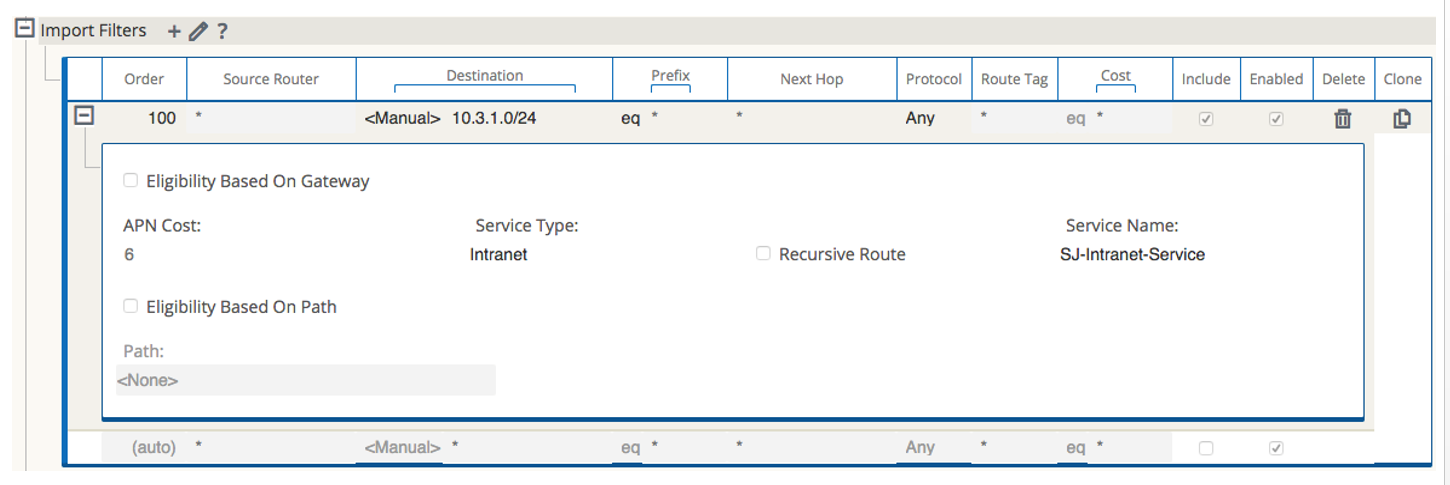Collapse the Import Filters section
This screenshot has width=1450, height=485.
click(x=25, y=29)
